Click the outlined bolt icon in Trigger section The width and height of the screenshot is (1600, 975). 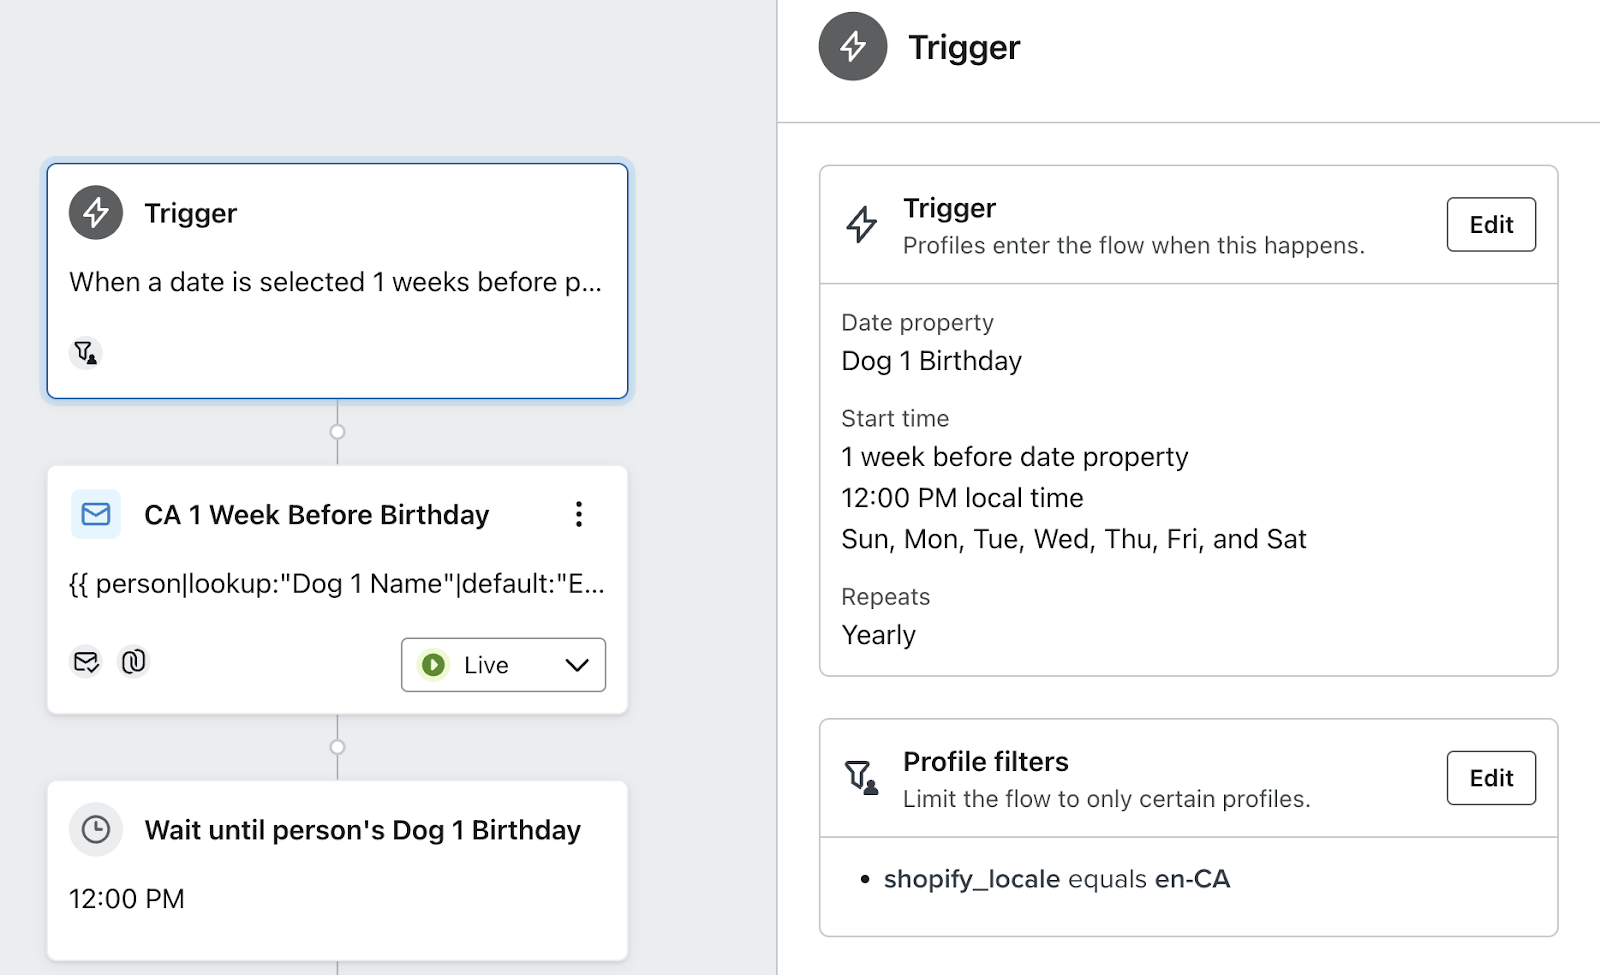(861, 224)
